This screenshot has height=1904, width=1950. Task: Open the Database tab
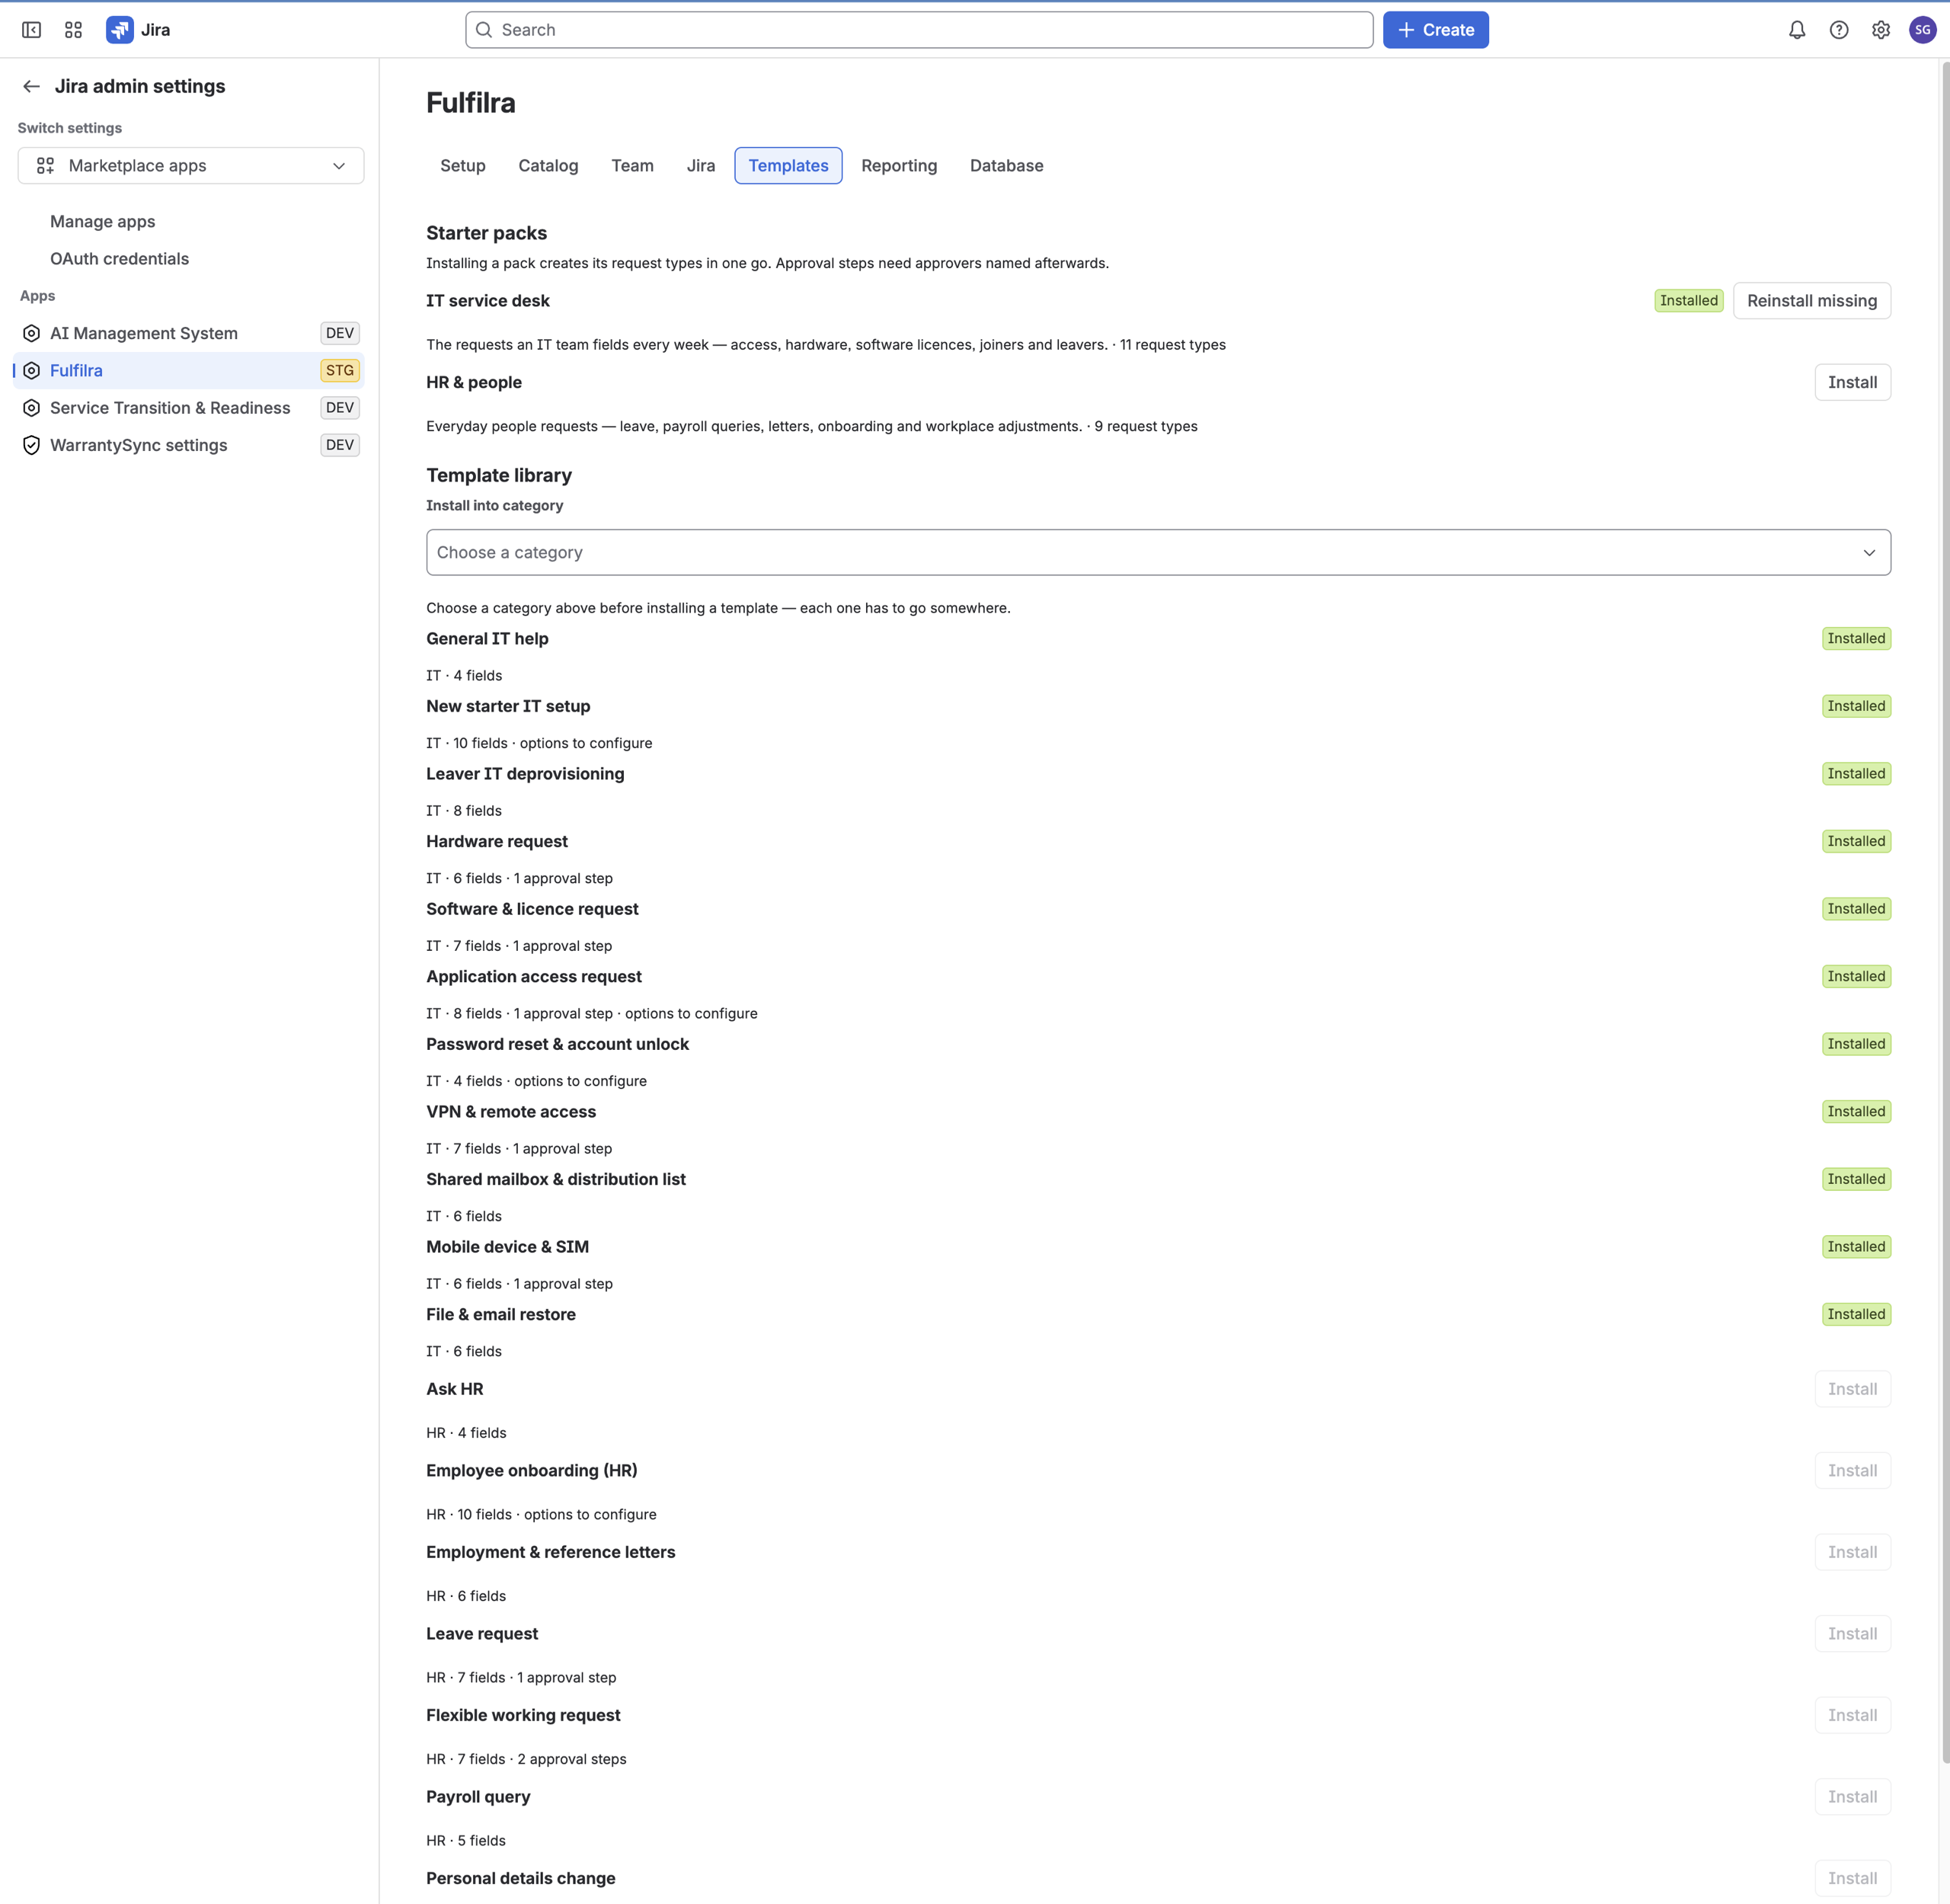(x=1006, y=166)
